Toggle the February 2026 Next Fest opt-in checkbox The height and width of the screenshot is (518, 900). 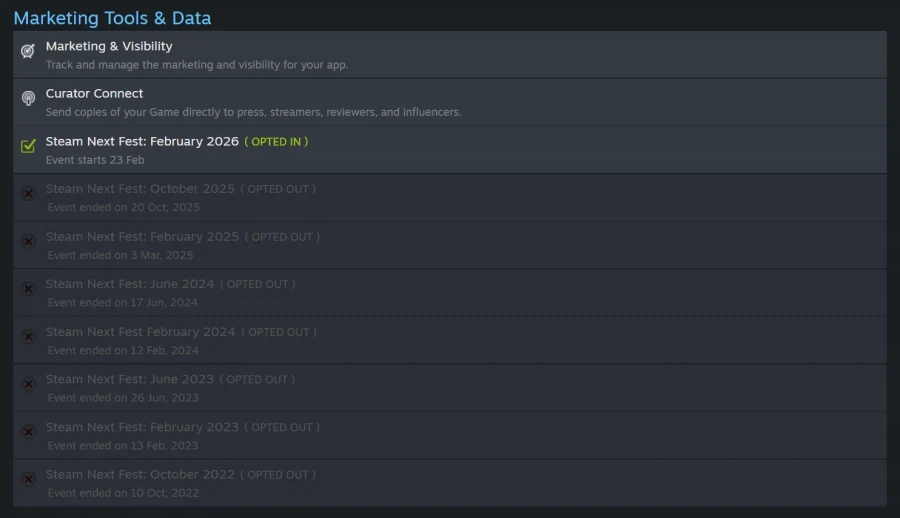28,146
